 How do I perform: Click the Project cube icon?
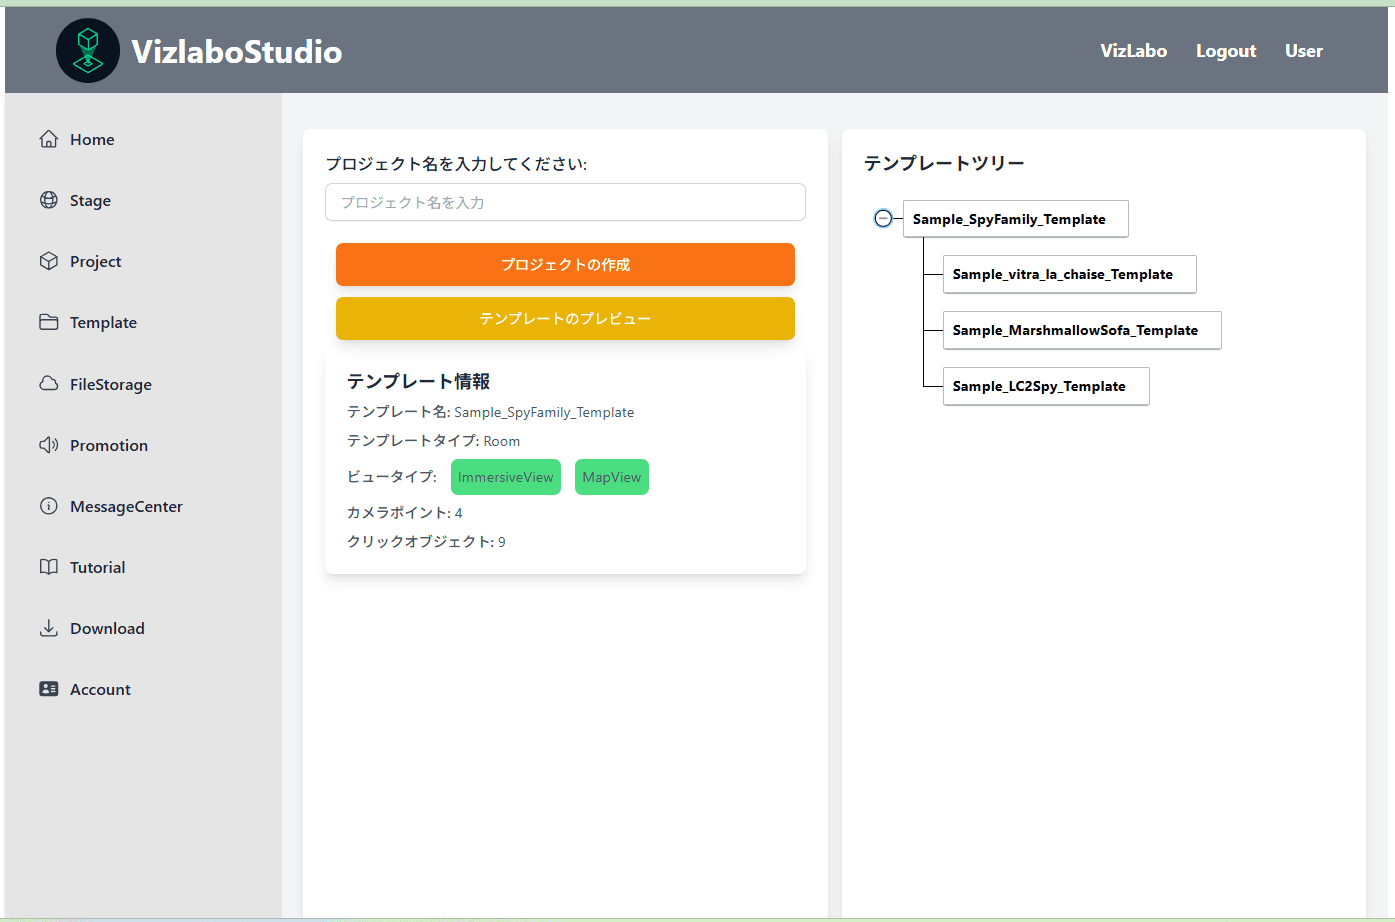point(48,261)
